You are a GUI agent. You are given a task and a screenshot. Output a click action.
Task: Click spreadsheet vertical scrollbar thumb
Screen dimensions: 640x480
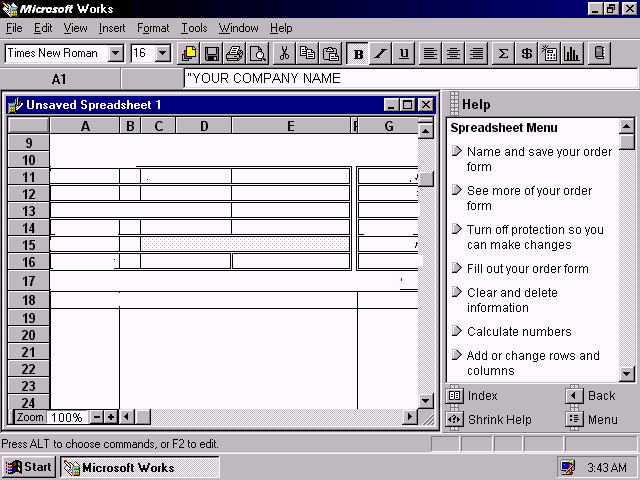[x=425, y=179]
